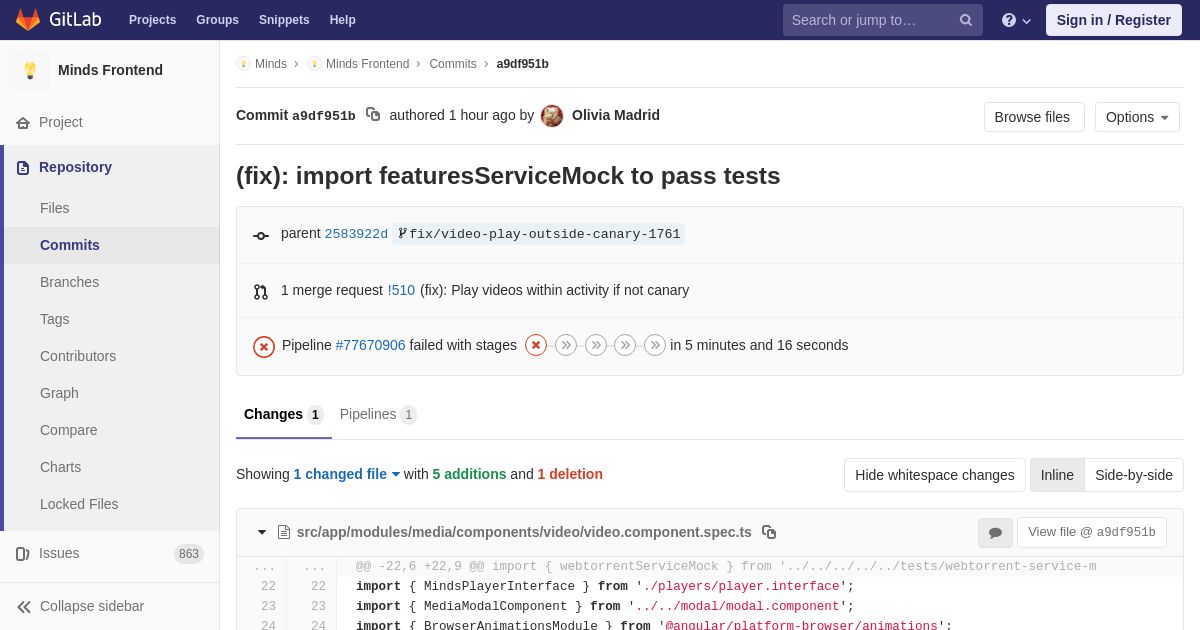Click the GitLab fox logo
Image resolution: width=1200 pixels, height=630 pixels.
coord(28,20)
